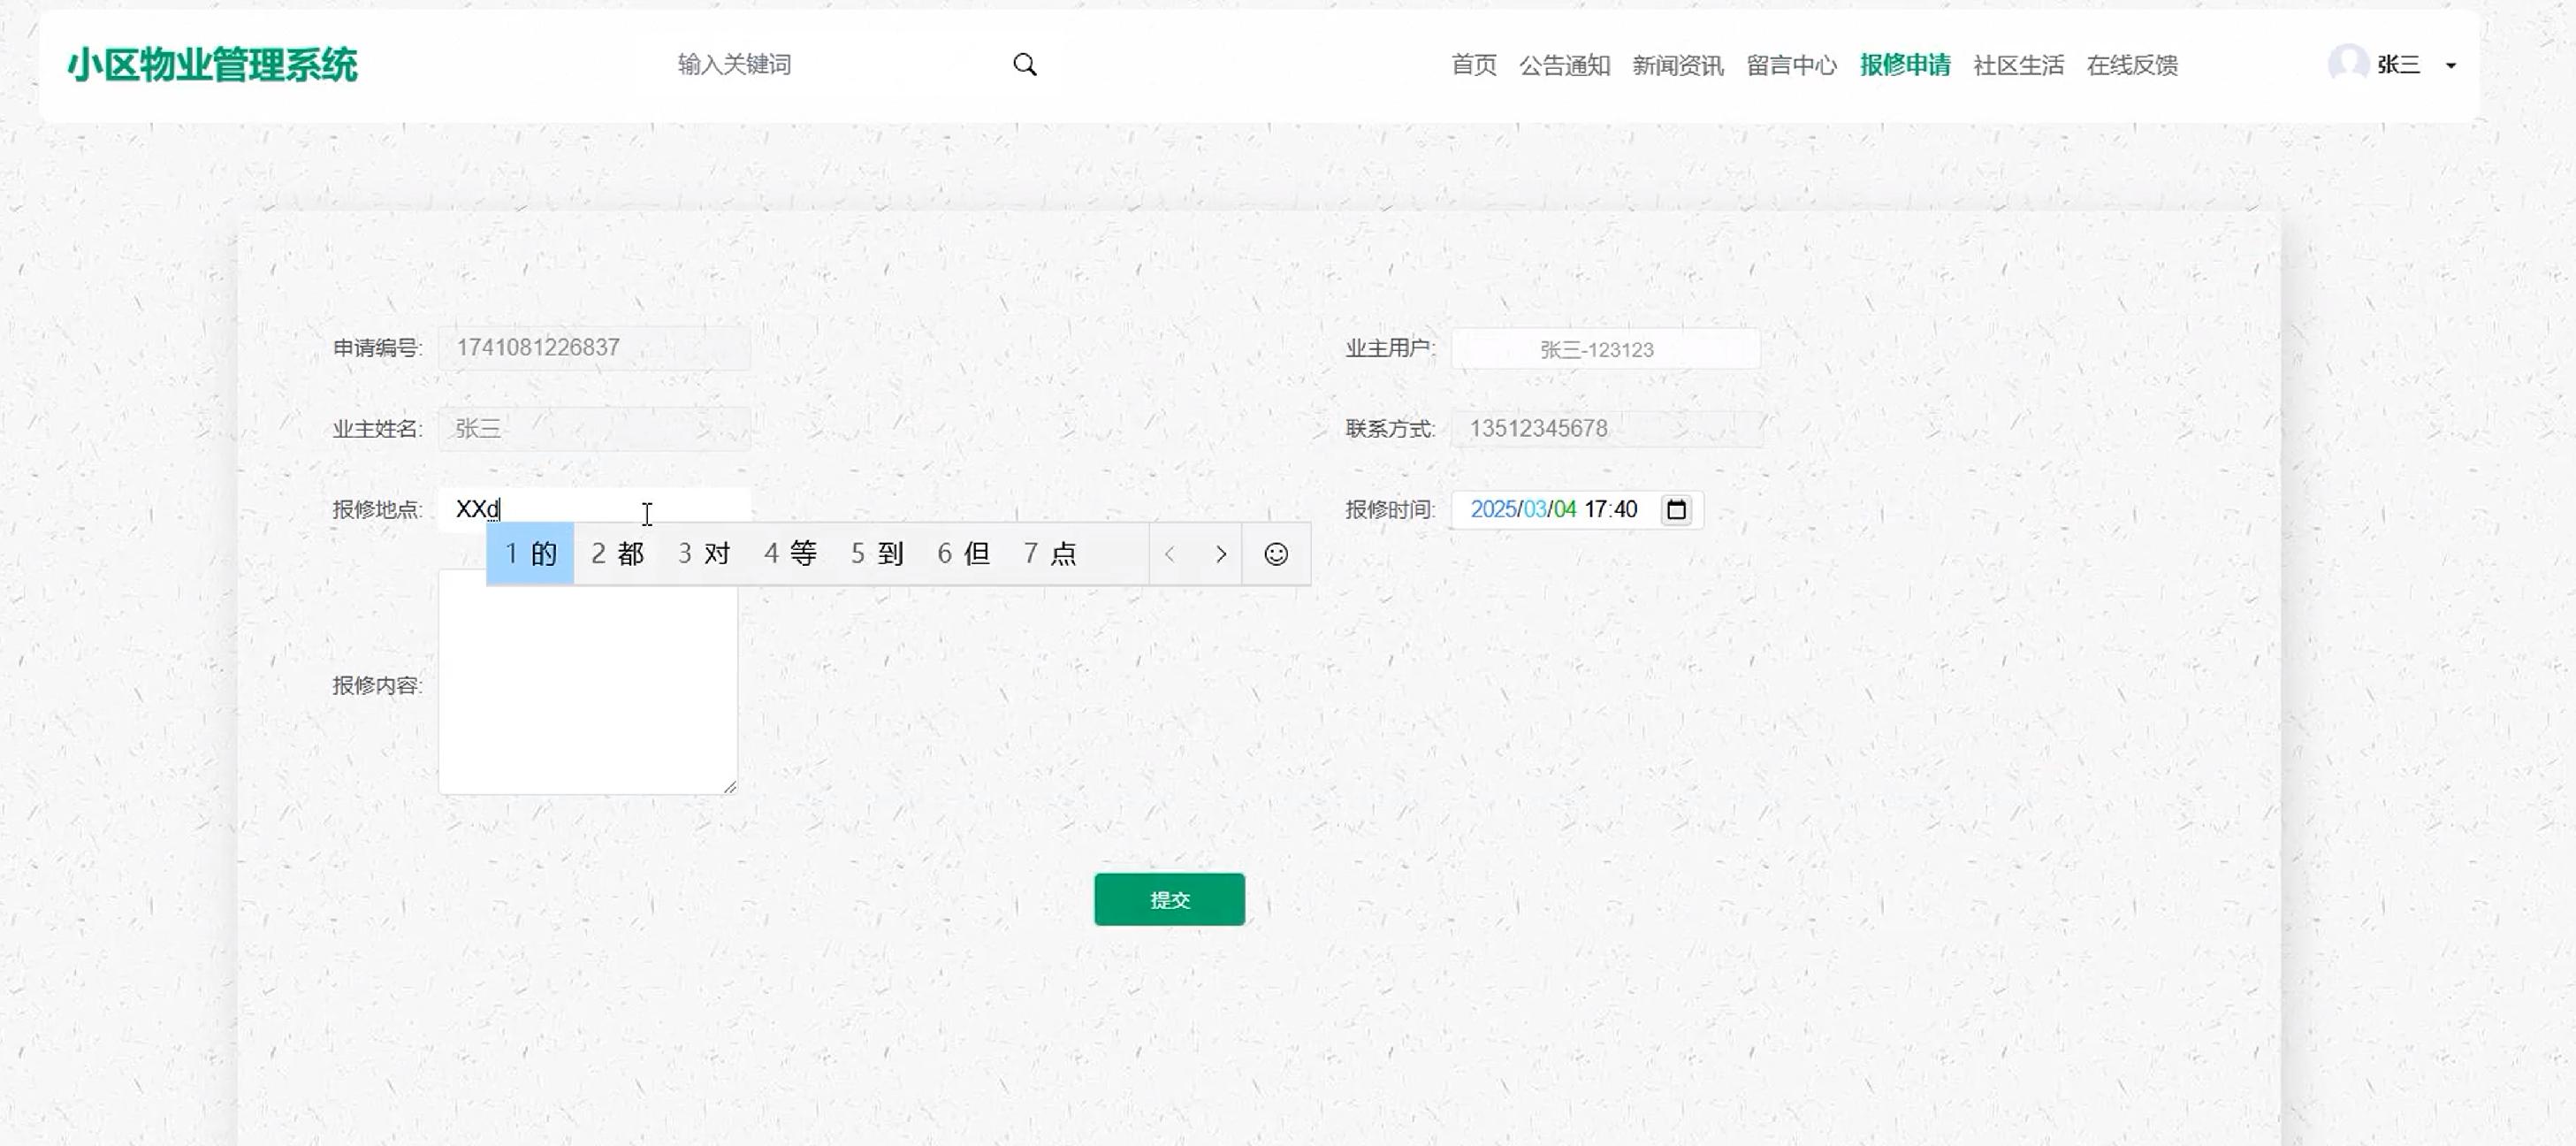Click the 小区物业管理系统 site title
This screenshot has height=1146, width=2576.
tap(212, 65)
